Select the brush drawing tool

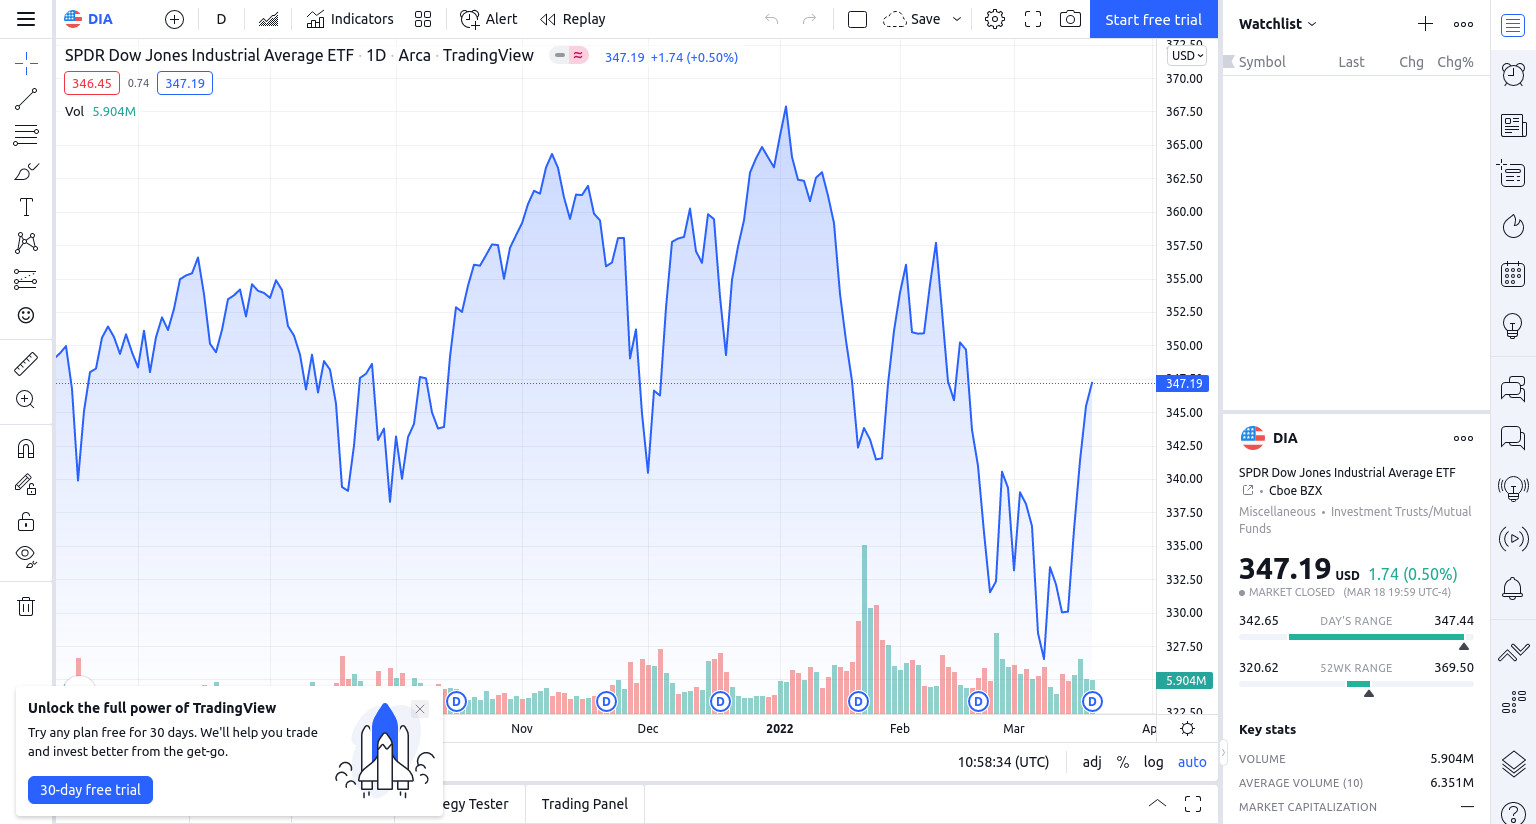point(26,171)
